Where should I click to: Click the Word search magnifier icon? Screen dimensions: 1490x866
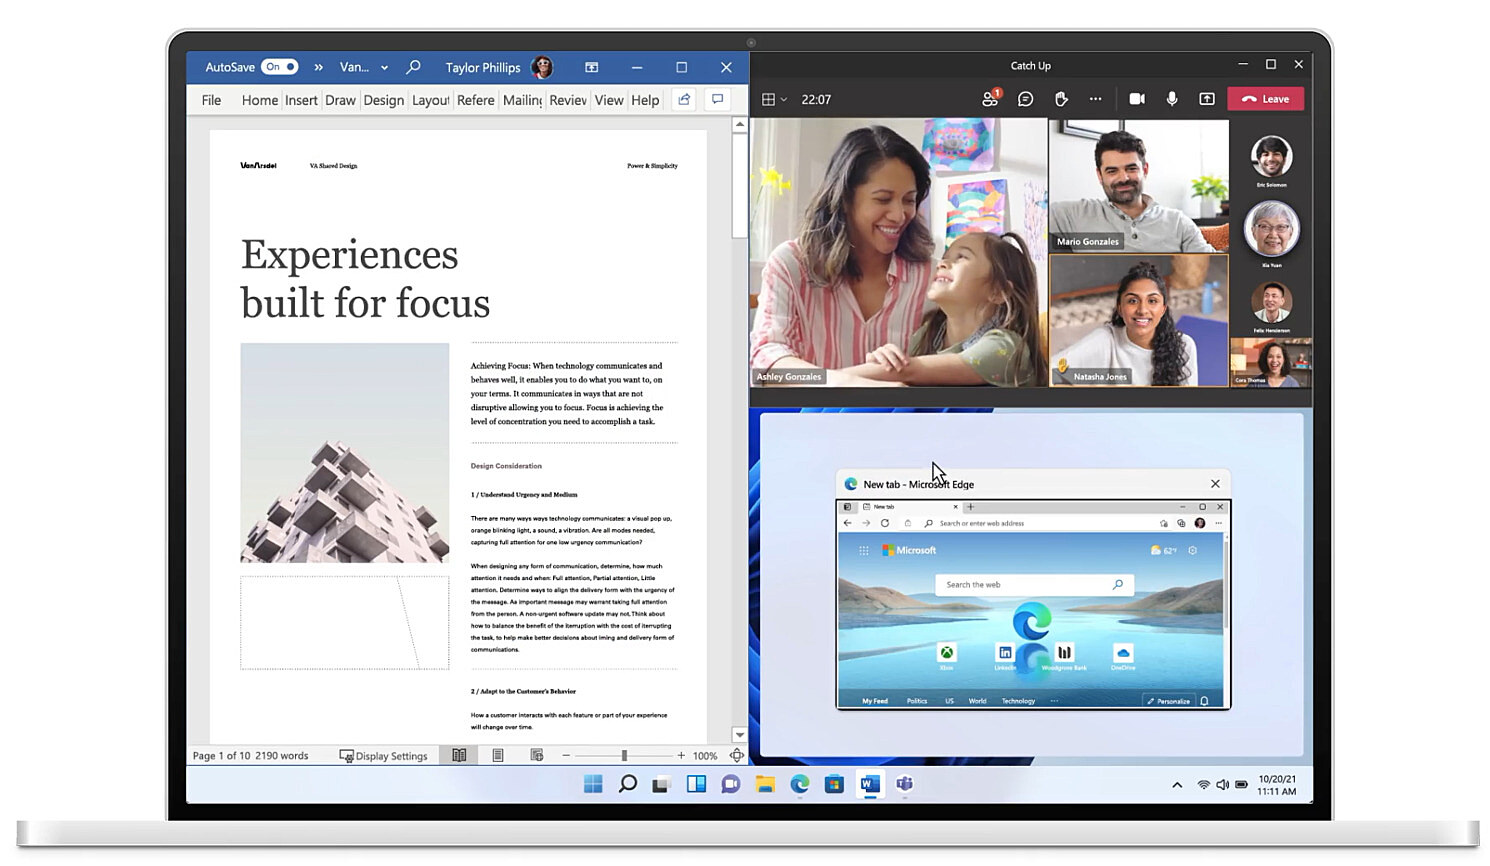[413, 67]
